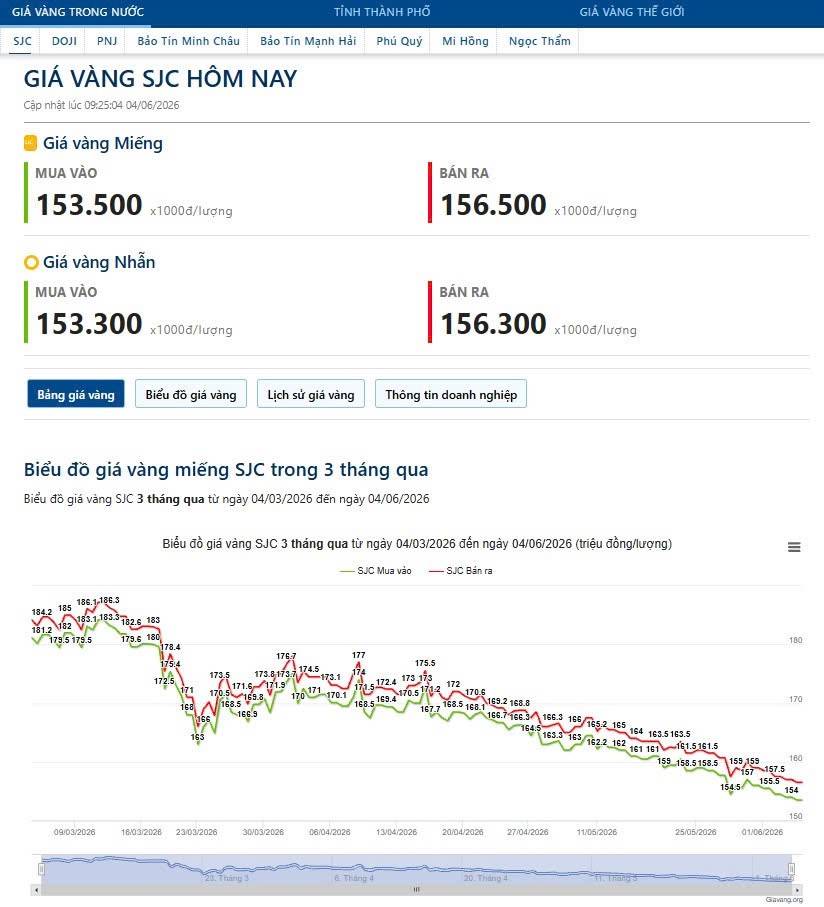824x907 pixels.
Task: Open the Bảo Tín Minh Châu tab
Action: pos(188,41)
